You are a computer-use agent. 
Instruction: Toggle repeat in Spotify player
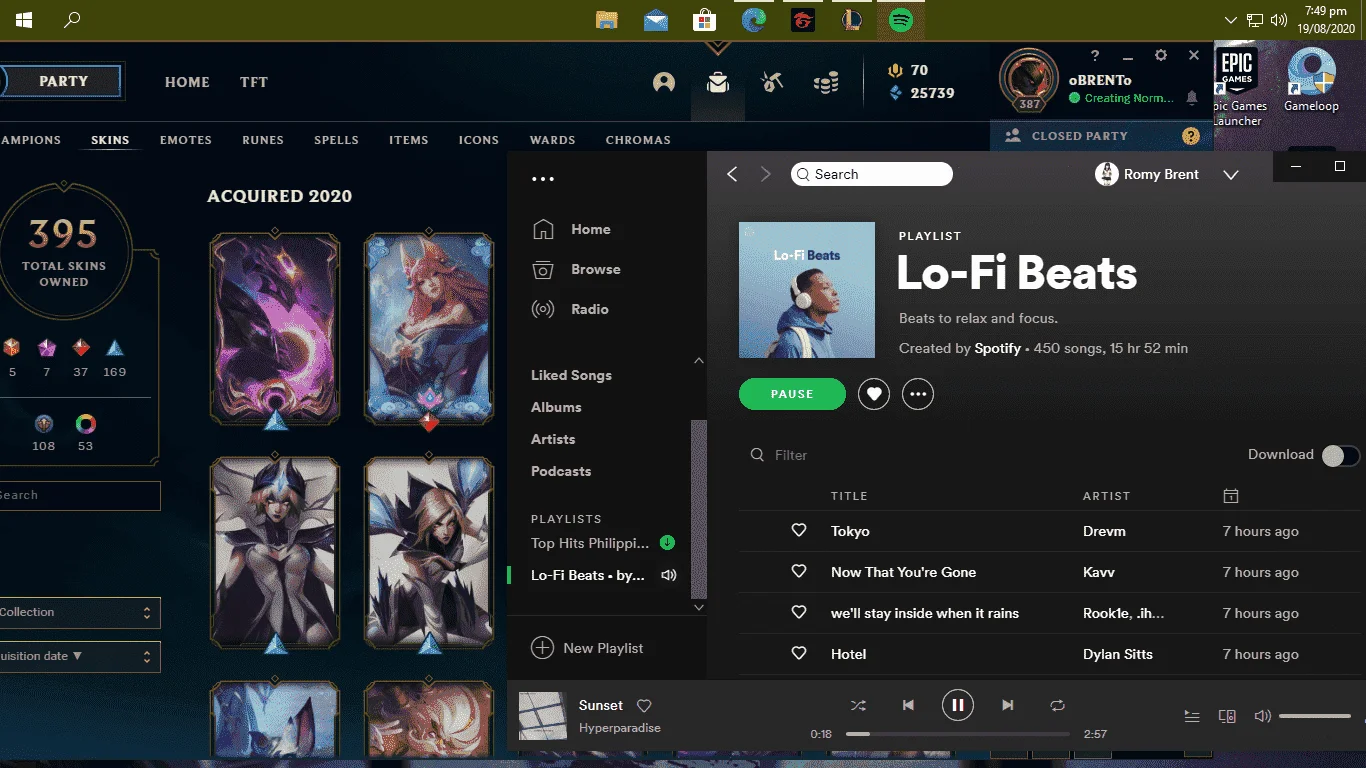point(1057,705)
